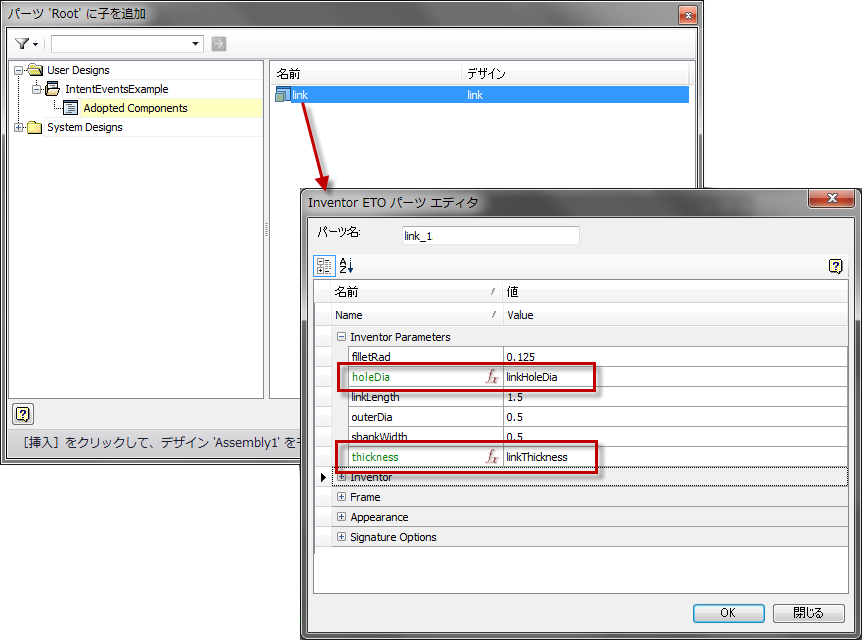Select User Designs folder

pos(78,70)
